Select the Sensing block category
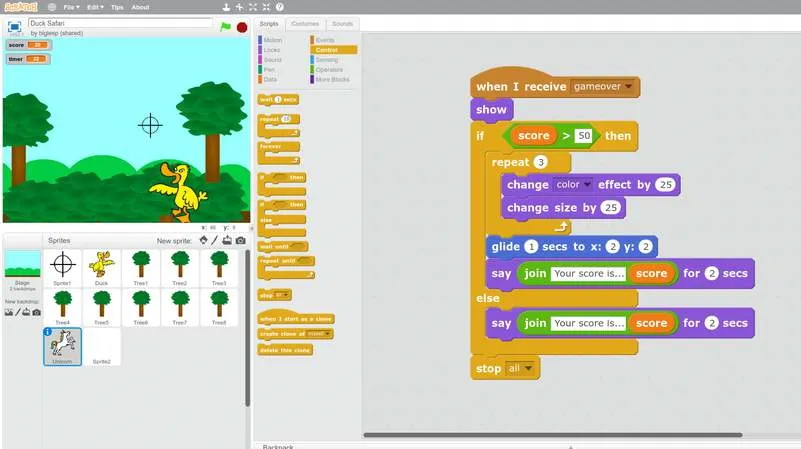The width and height of the screenshot is (801, 449). click(327, 59)
